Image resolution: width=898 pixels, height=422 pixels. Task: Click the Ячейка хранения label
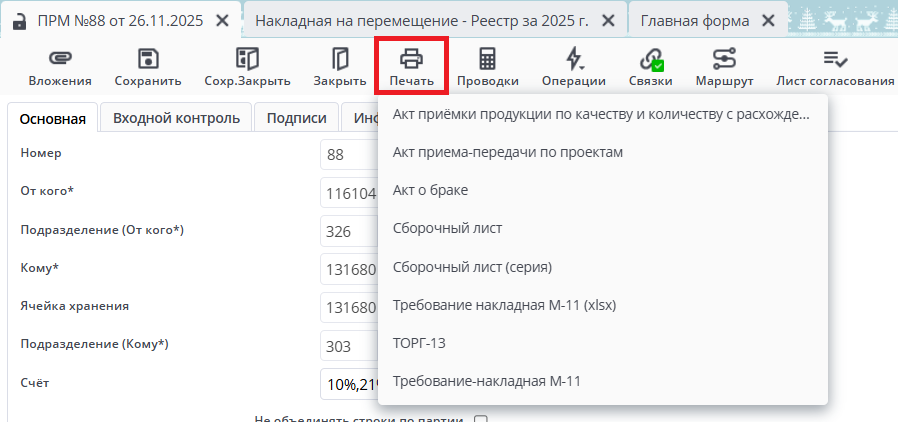[74, 306]
